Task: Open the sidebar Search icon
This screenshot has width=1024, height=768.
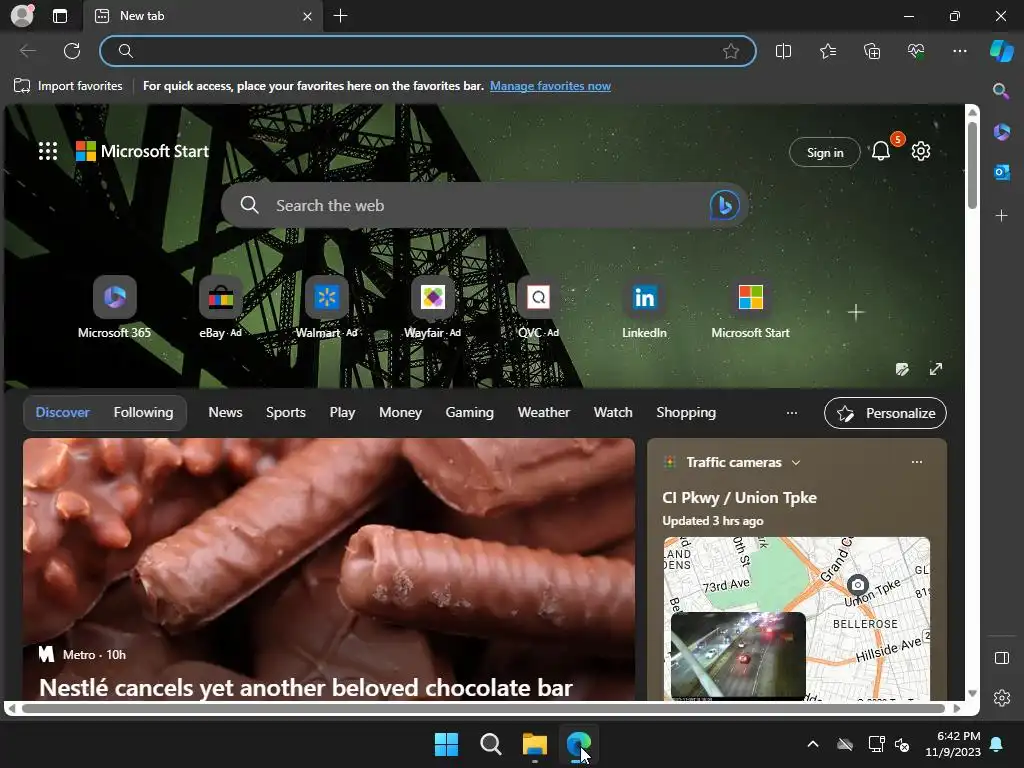Action: 1001,91
